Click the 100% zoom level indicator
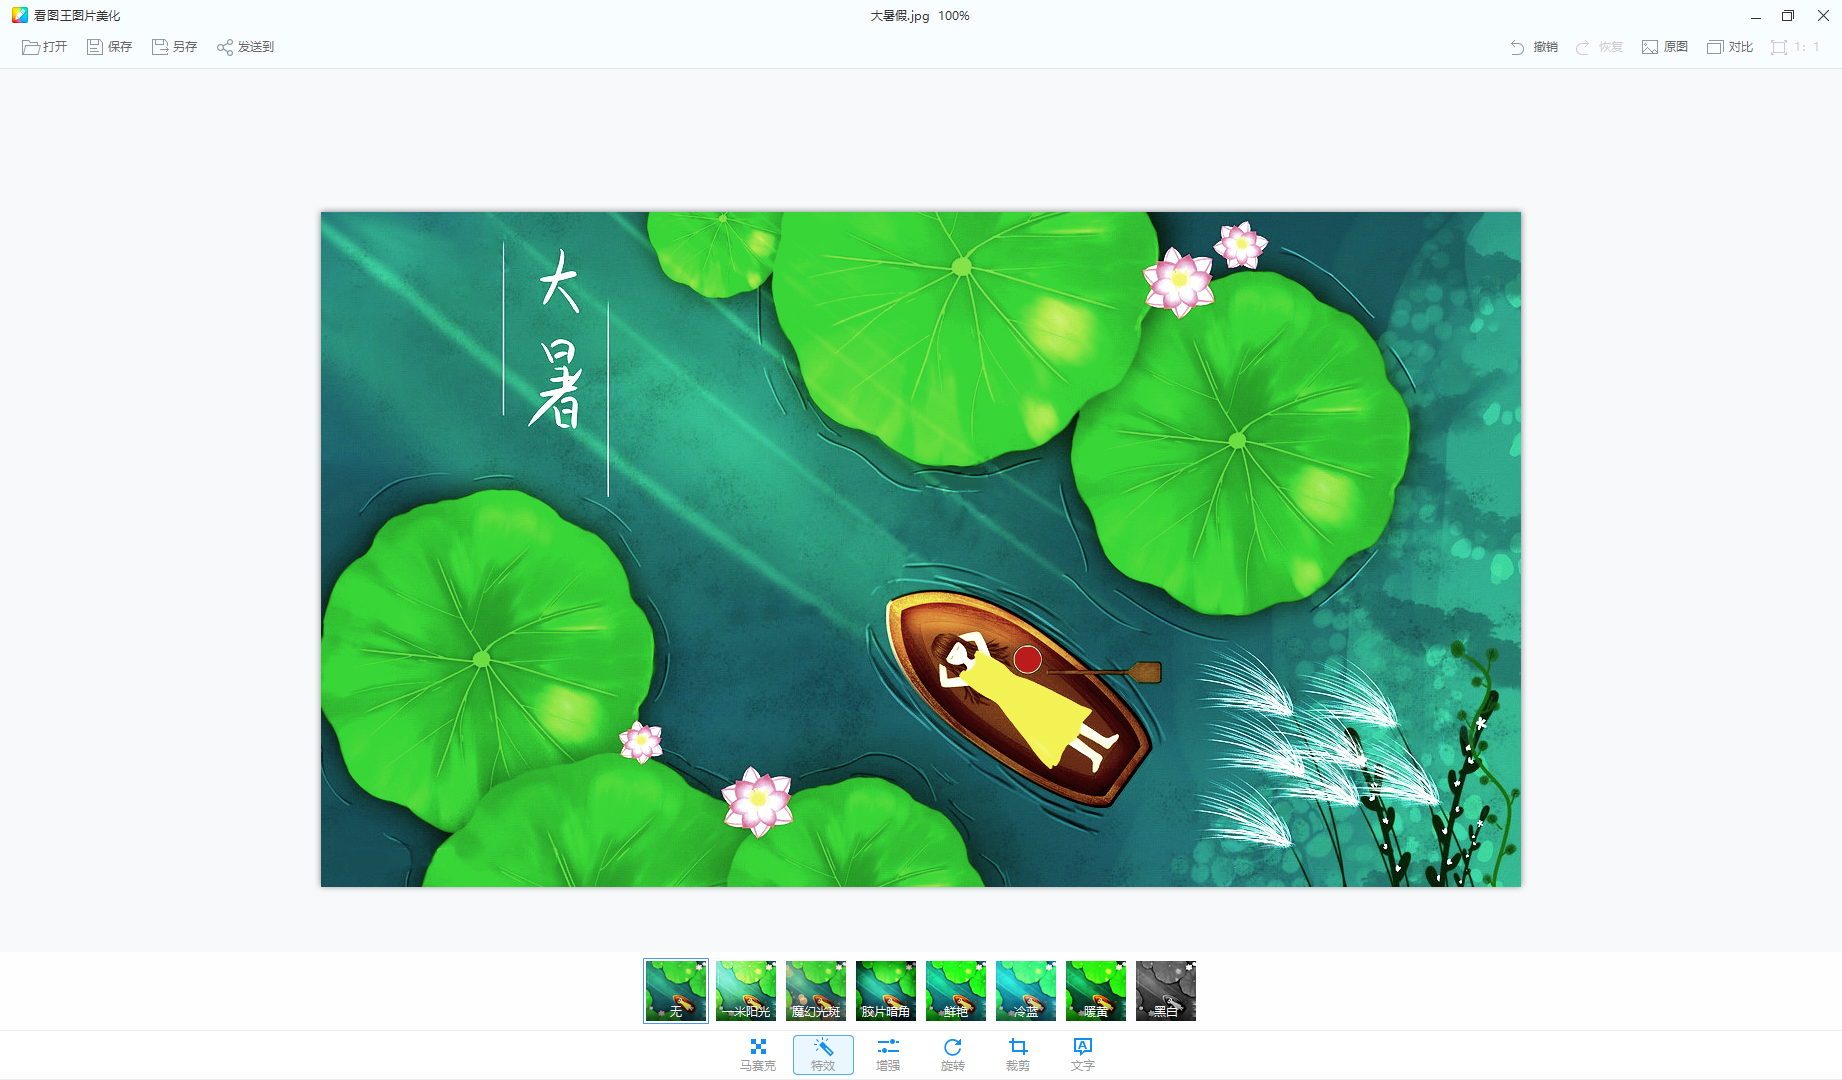 954,16
